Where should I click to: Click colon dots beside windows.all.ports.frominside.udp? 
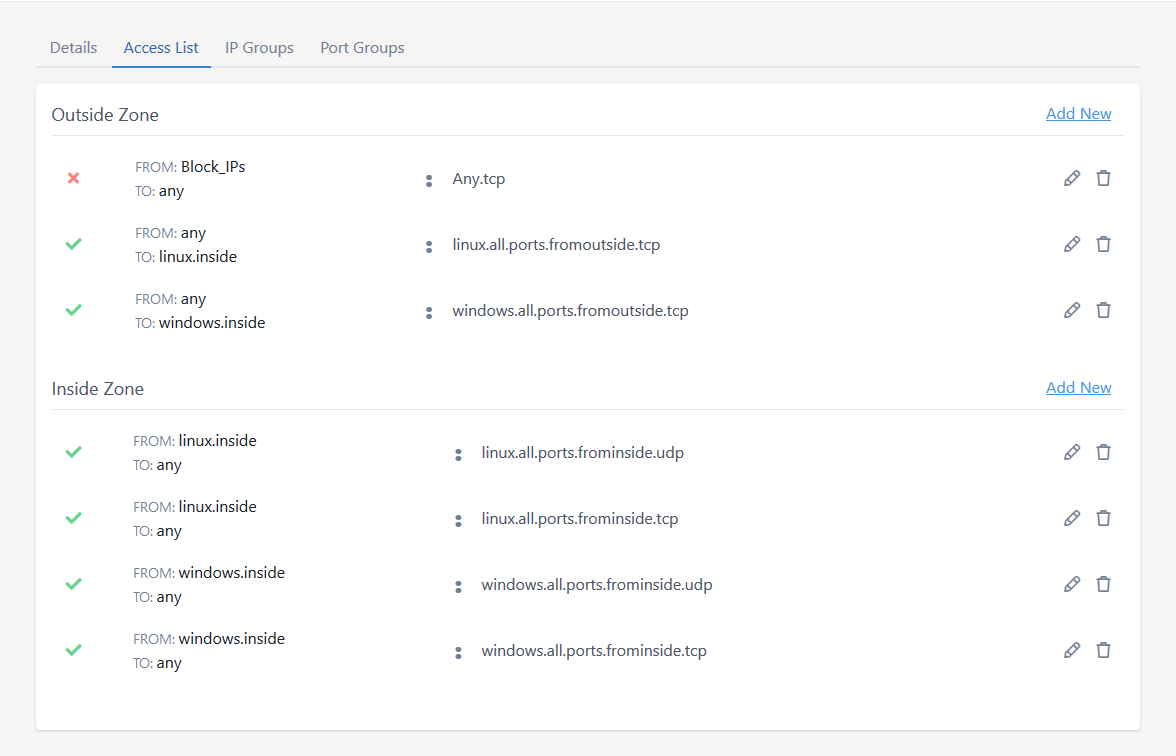(458, 586)
